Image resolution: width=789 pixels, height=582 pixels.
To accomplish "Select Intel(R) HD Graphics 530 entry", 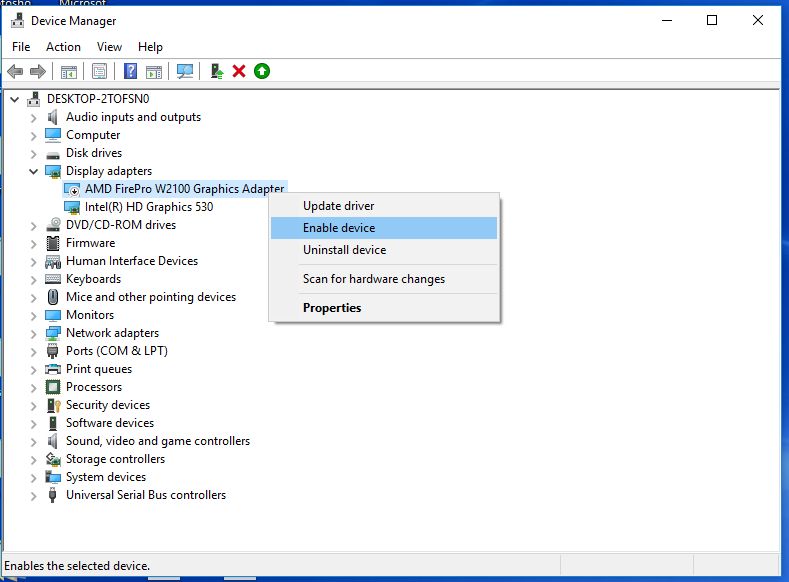I will coord(149,207).
